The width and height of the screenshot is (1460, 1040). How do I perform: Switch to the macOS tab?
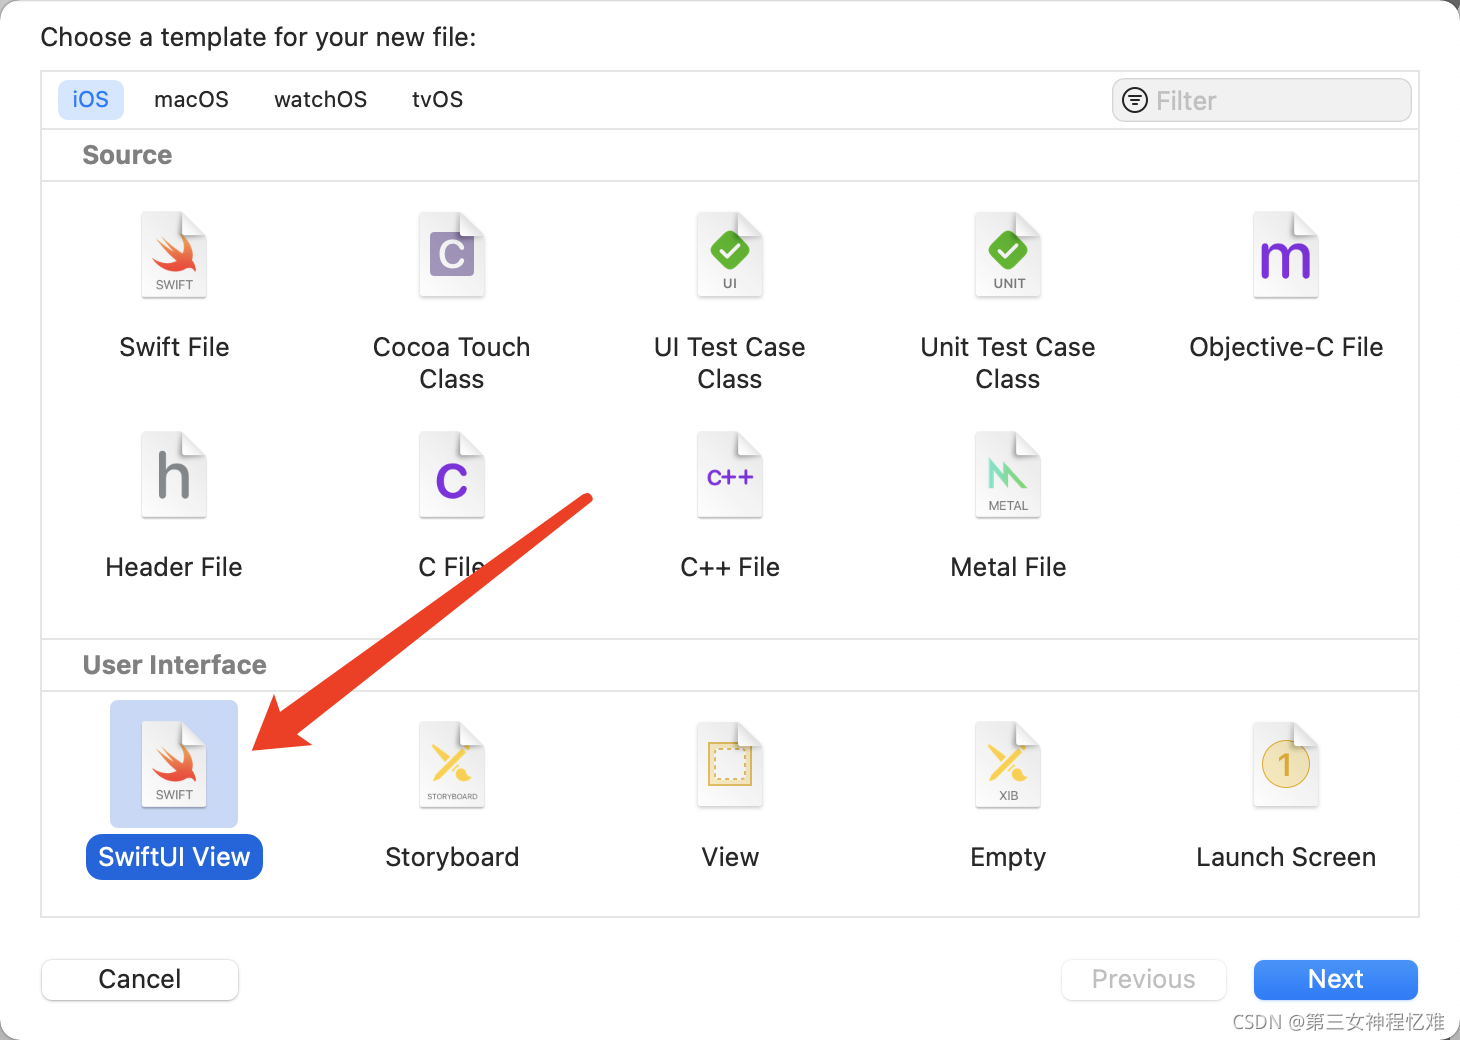tap(191, 100)
